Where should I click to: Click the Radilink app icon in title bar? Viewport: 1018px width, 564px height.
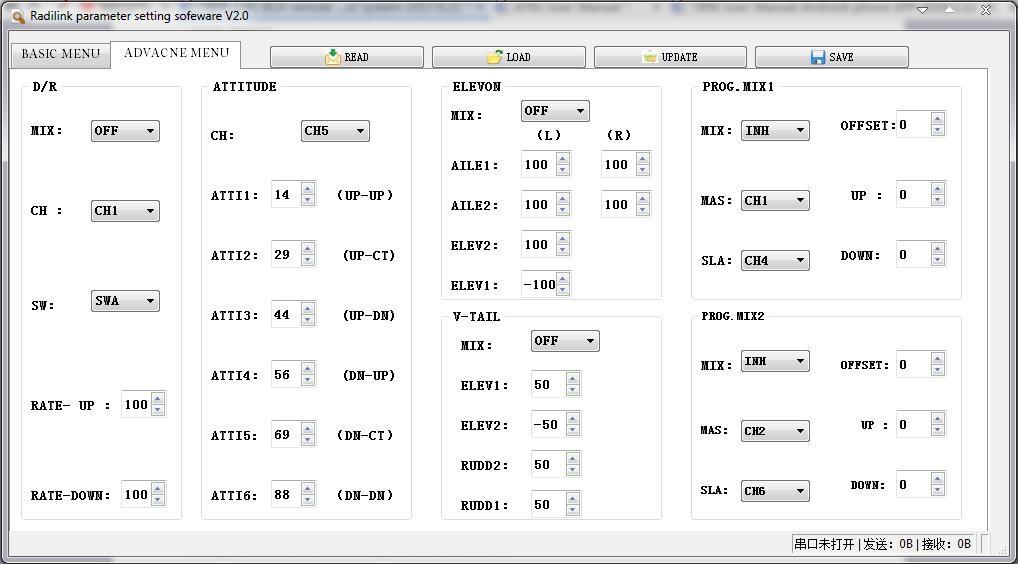pyautogui.click(x=18, y=16)
